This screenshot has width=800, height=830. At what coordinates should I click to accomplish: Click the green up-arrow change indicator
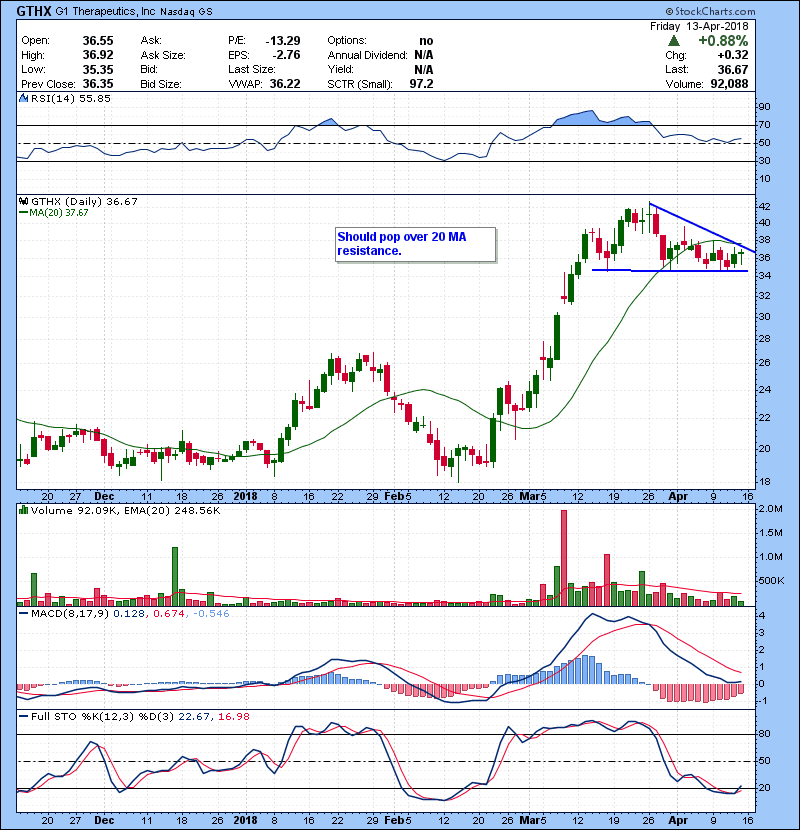[x=673, y=40]
